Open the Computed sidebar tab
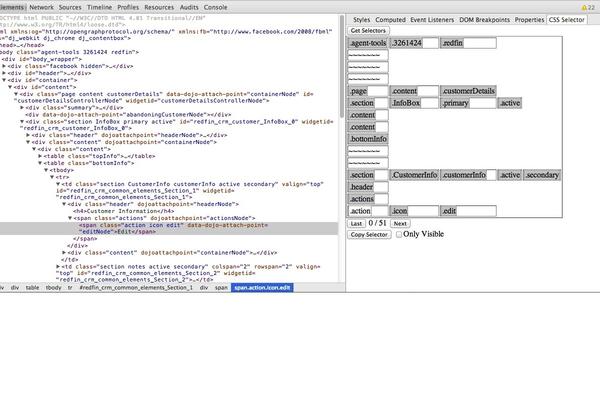This screenshot has height=400, width=600. [390, 20]
